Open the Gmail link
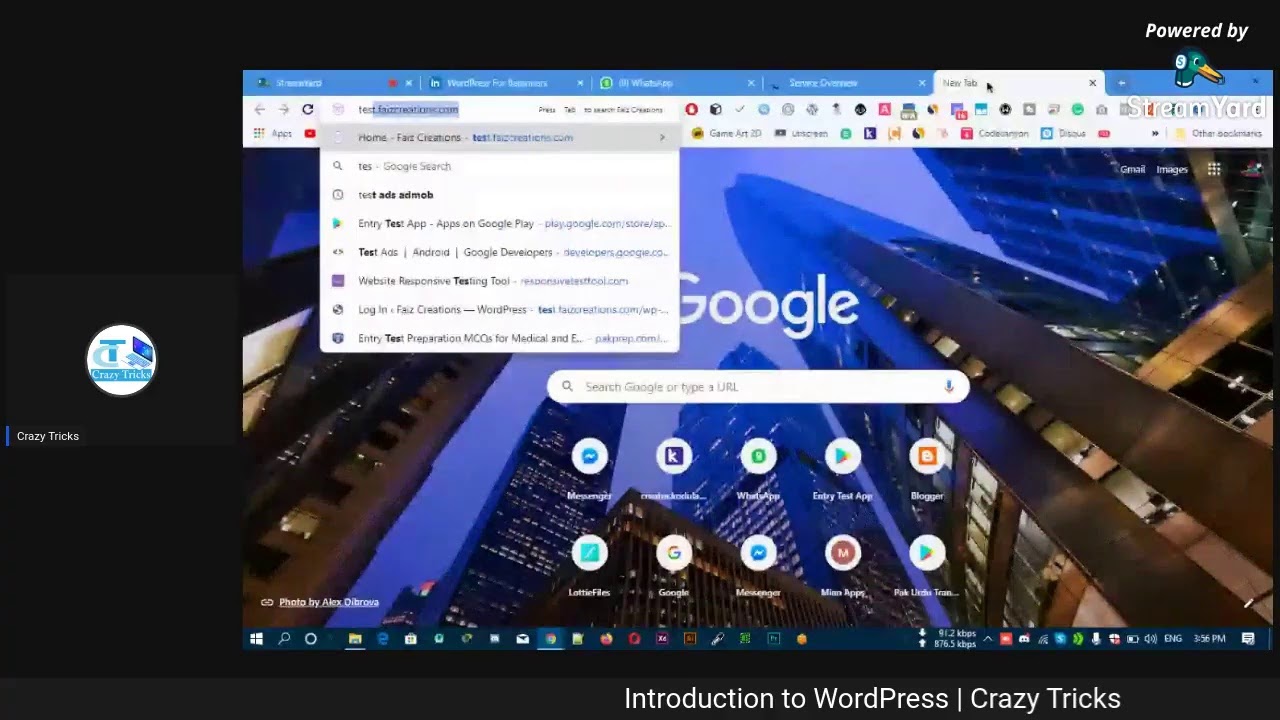Screen dimensions: 1280x720 (x=1133, y=169)
